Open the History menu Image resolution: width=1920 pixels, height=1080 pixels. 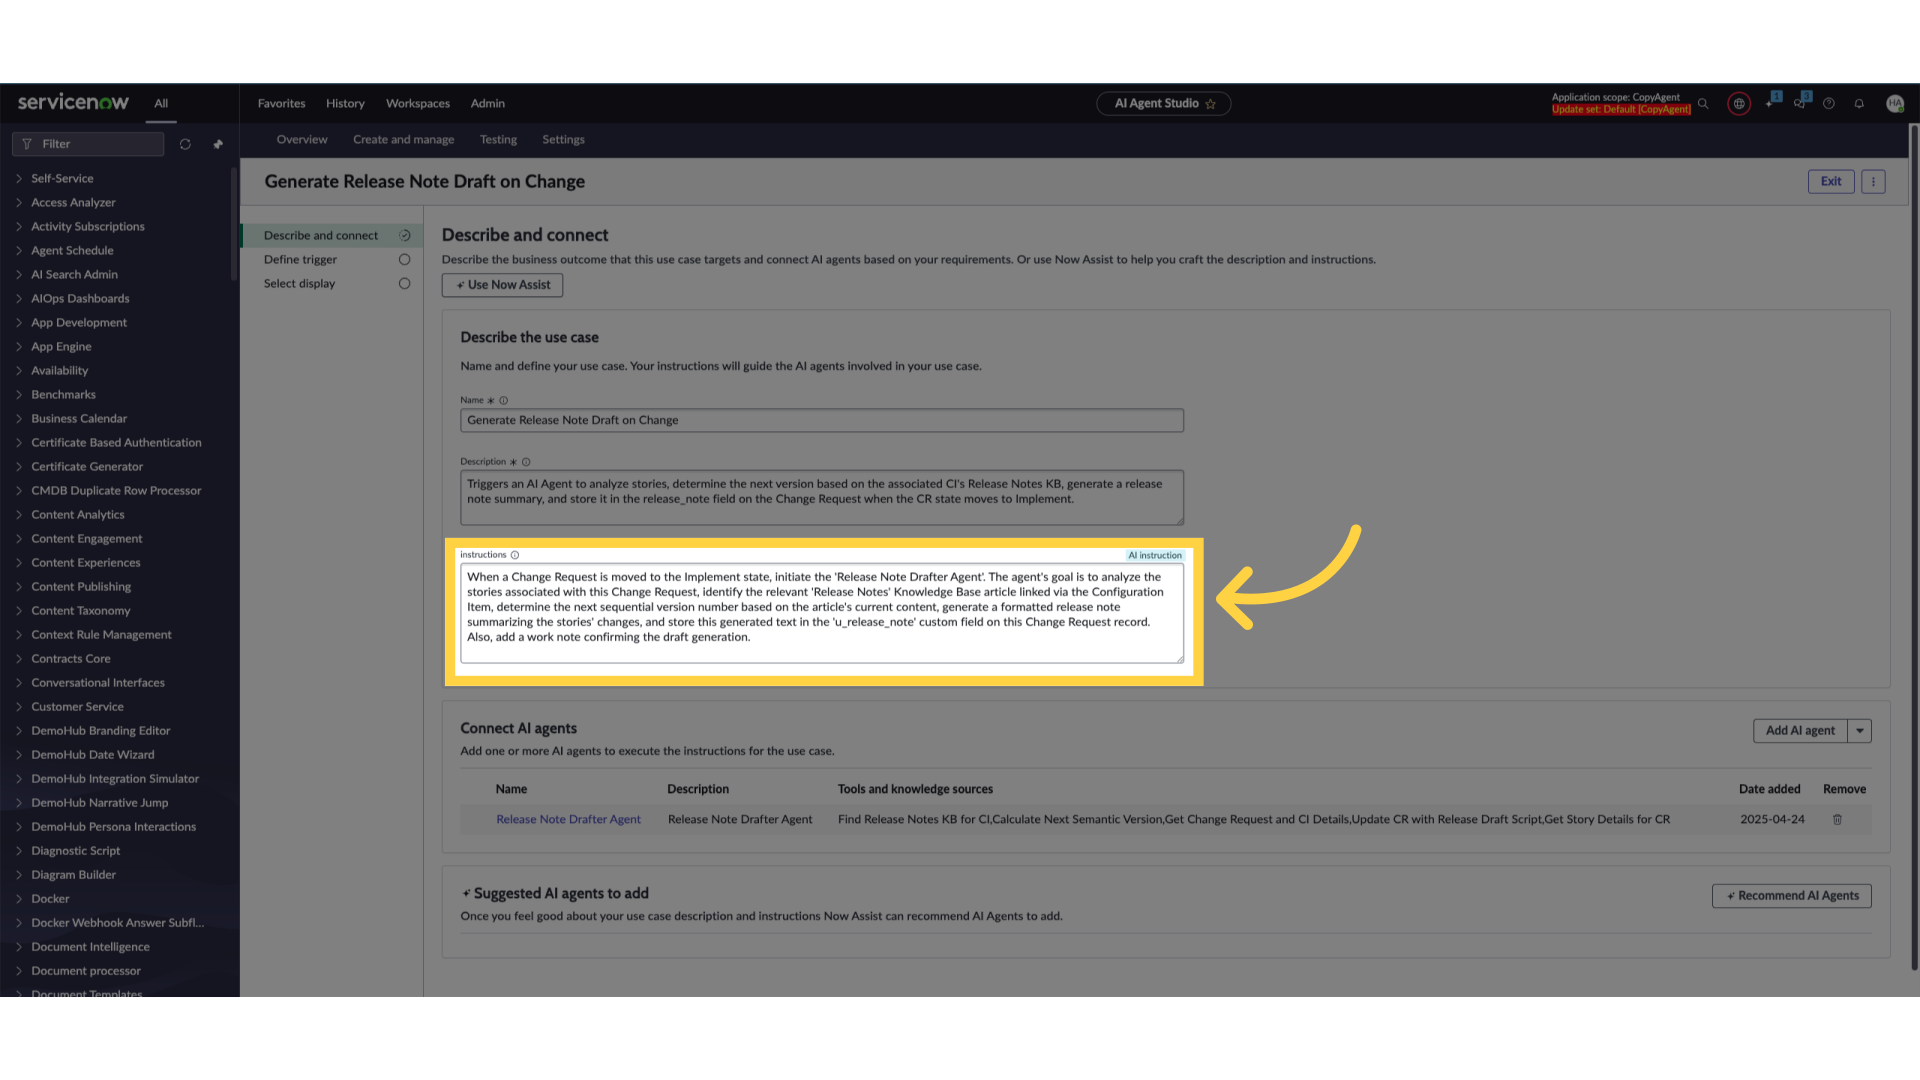345,104
